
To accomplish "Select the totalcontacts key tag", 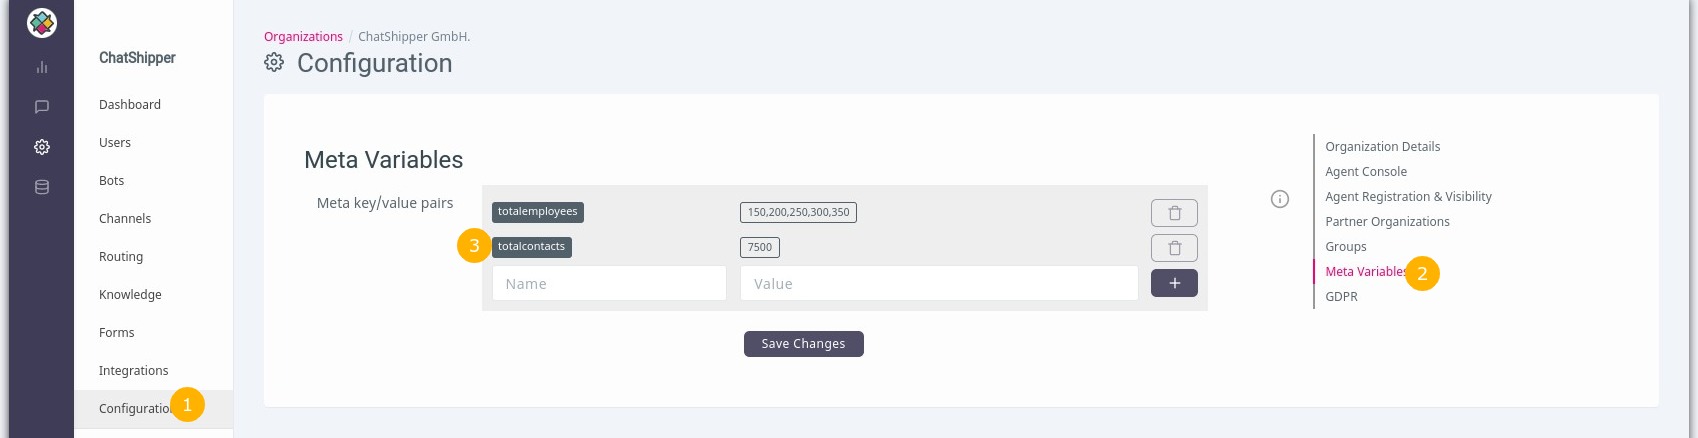I will click(x=532, y=247).
